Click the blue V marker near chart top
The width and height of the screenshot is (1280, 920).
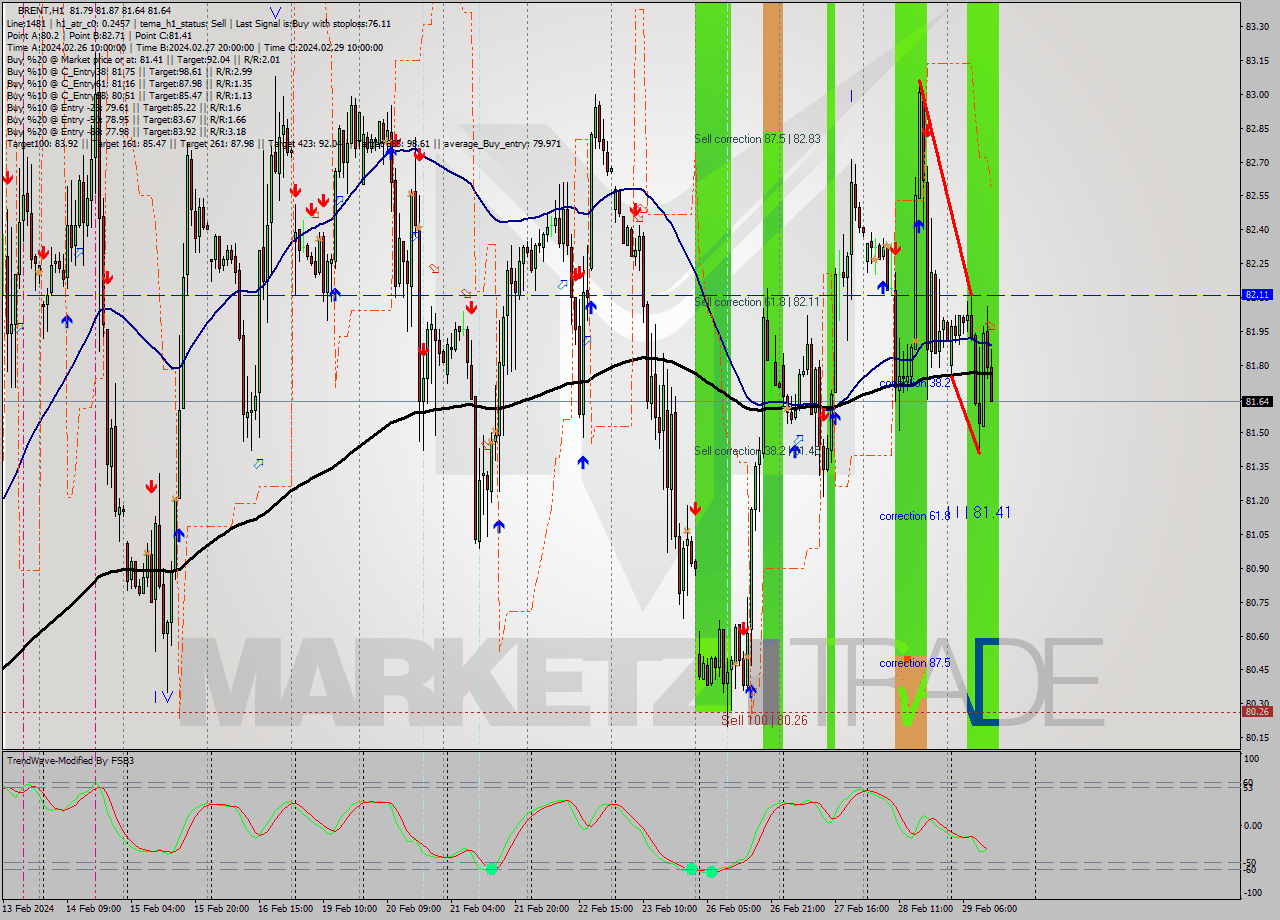click(x=275, y=13)
